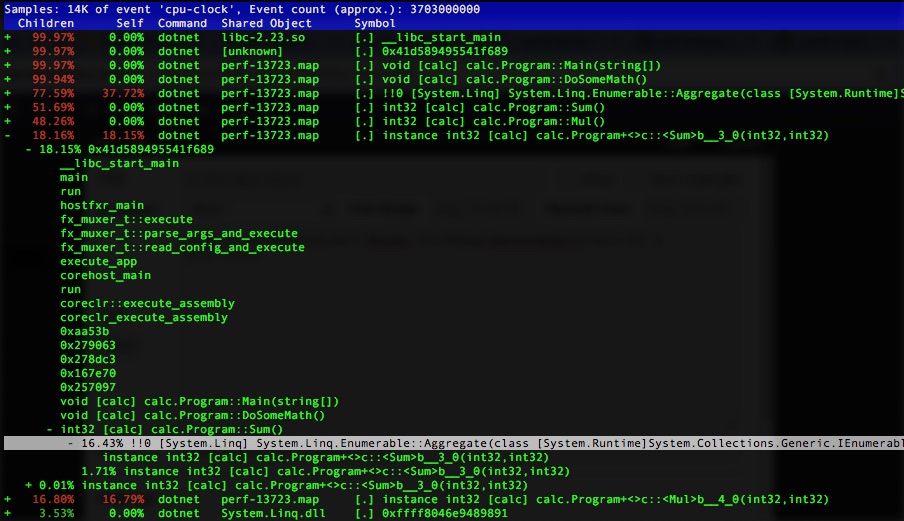
Task: Collapse the 18.15% 0x41d589495541f689 call chain
Action: pyautogui.click(x=28, y=149)
